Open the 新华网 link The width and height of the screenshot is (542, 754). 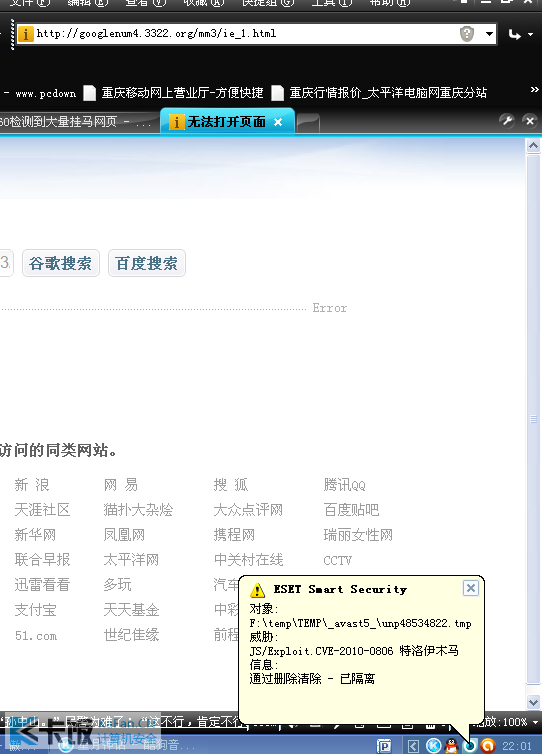[x=35, y=535]
